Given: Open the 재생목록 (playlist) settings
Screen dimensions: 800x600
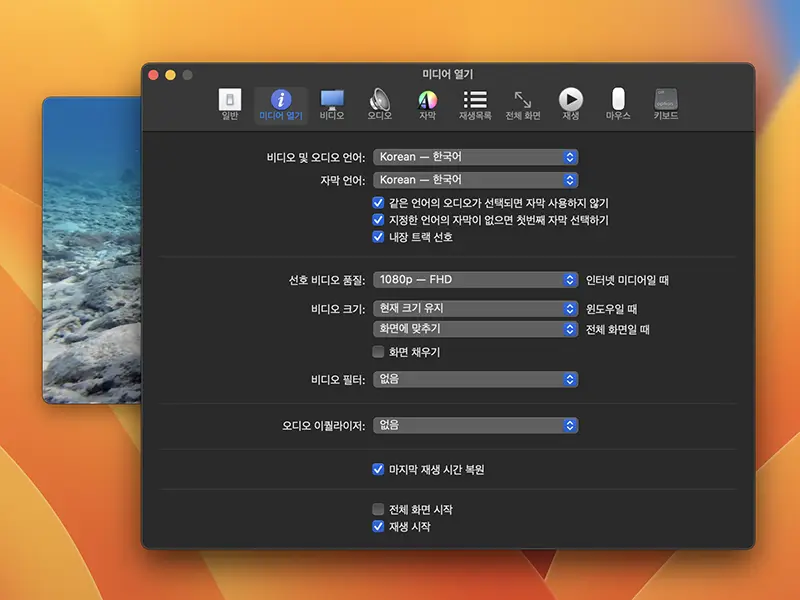Looking at the screenshot, I should point(474,105).
